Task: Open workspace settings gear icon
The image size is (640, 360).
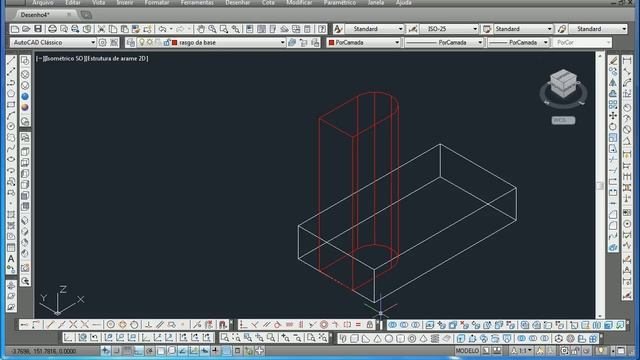Action: click(x=102, y=42)
